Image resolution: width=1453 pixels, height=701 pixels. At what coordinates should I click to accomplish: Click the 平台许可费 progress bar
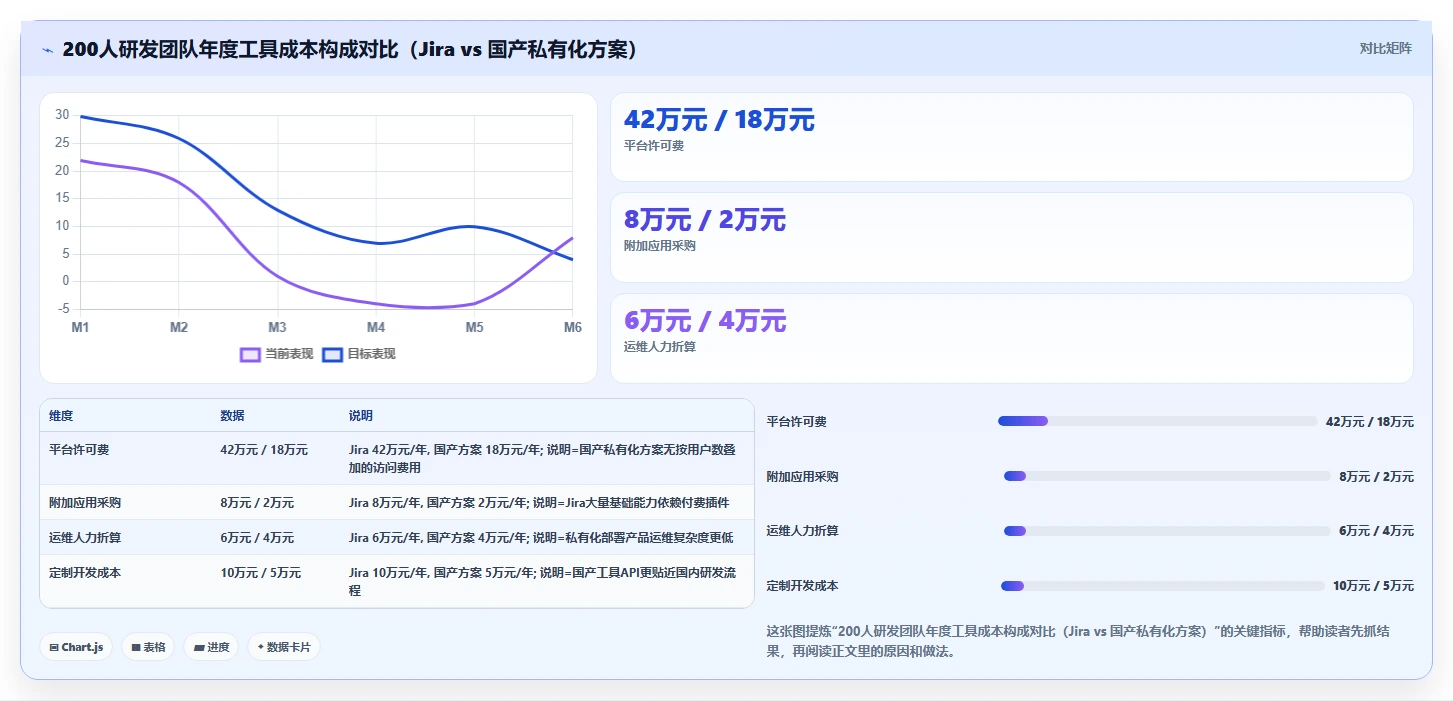[1157, 421]
